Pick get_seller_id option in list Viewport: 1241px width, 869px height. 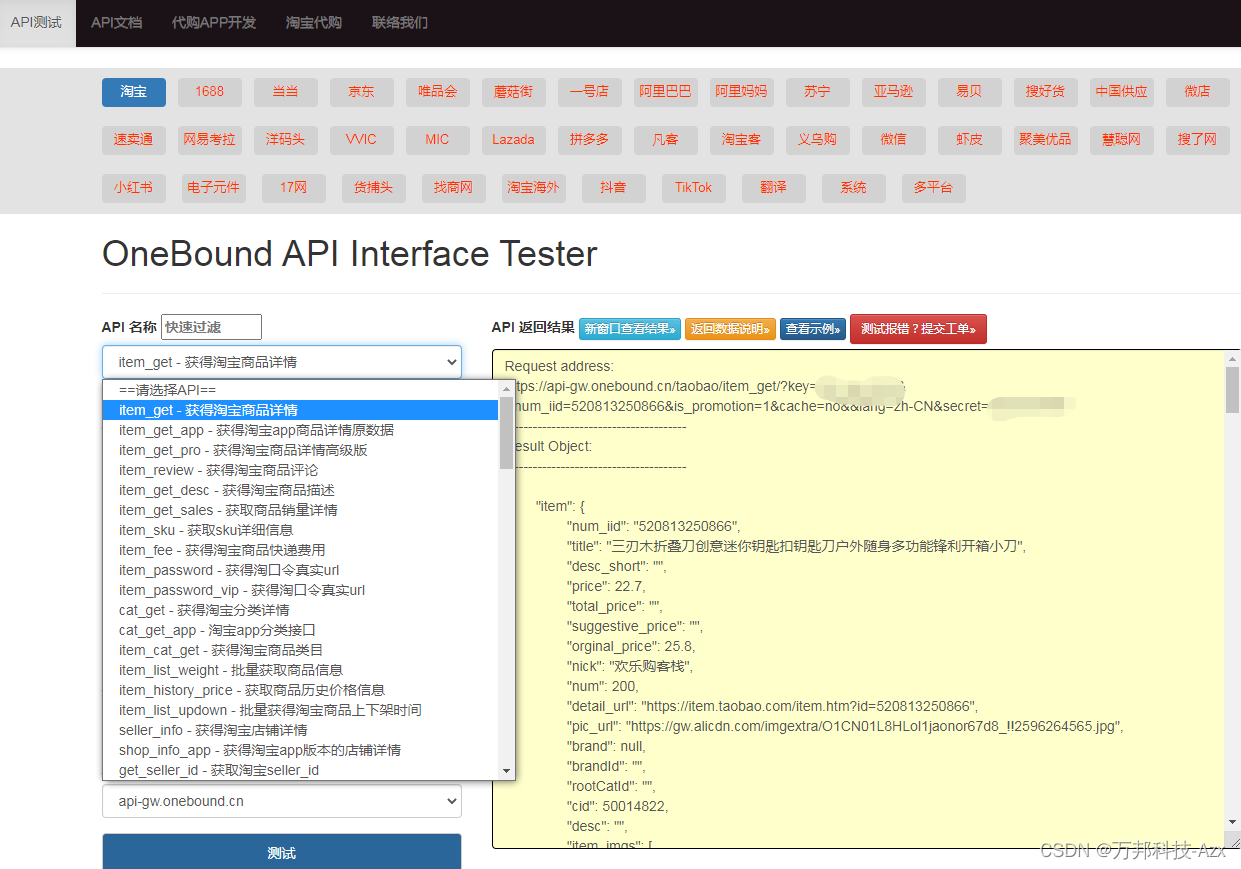[300, 770]
